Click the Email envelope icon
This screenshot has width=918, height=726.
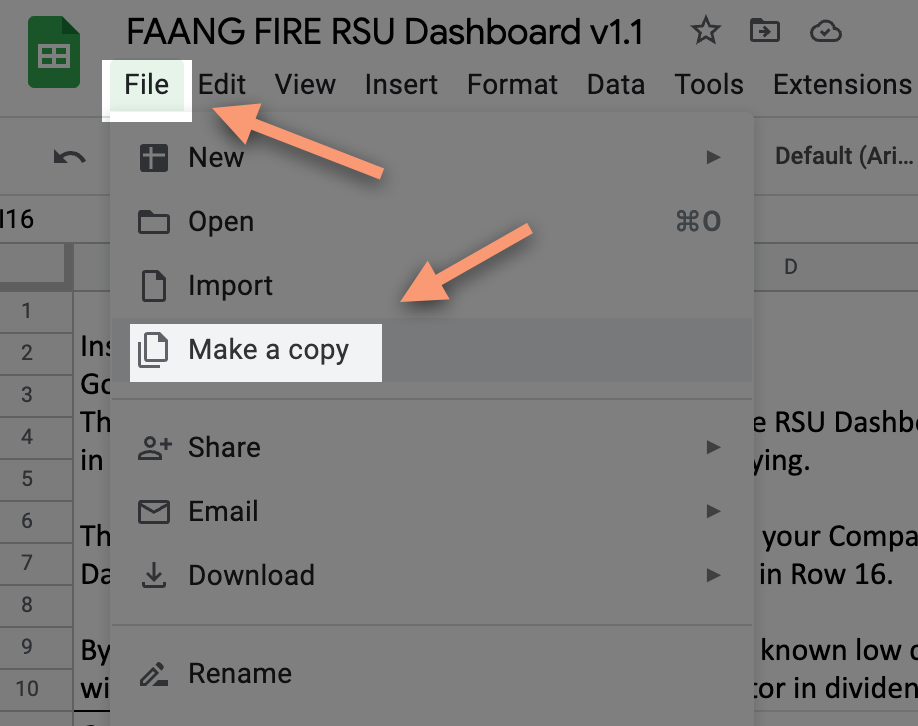tap(154, 511)
